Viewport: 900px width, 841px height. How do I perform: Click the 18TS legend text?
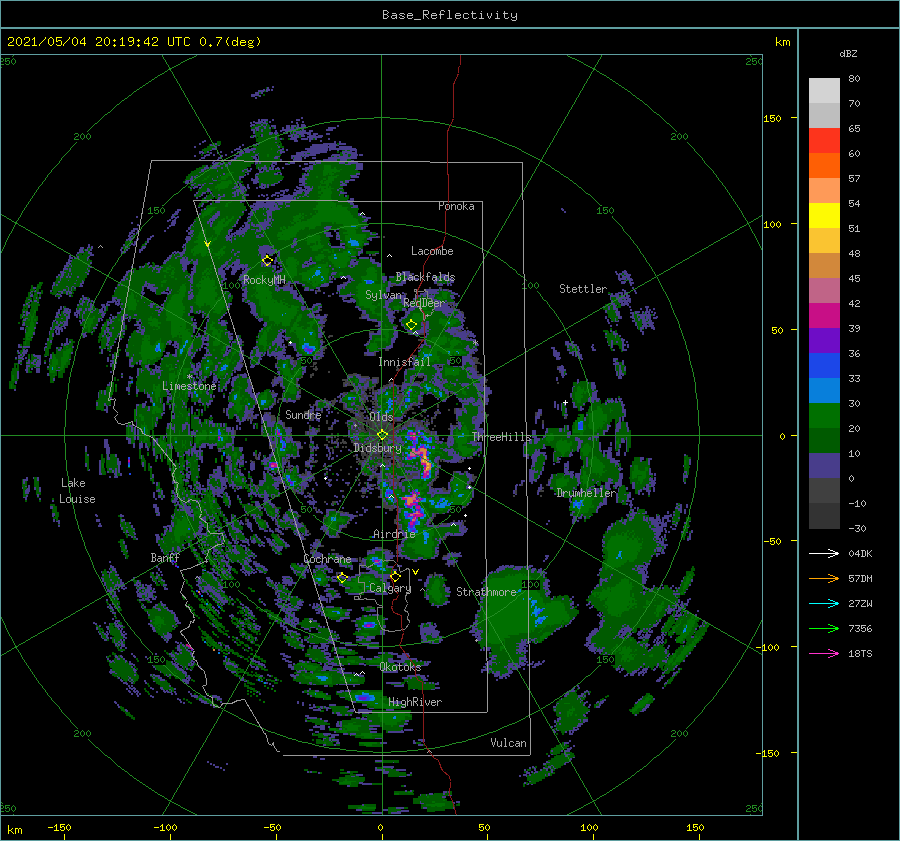pyautogui.click(x=860, y=654)
